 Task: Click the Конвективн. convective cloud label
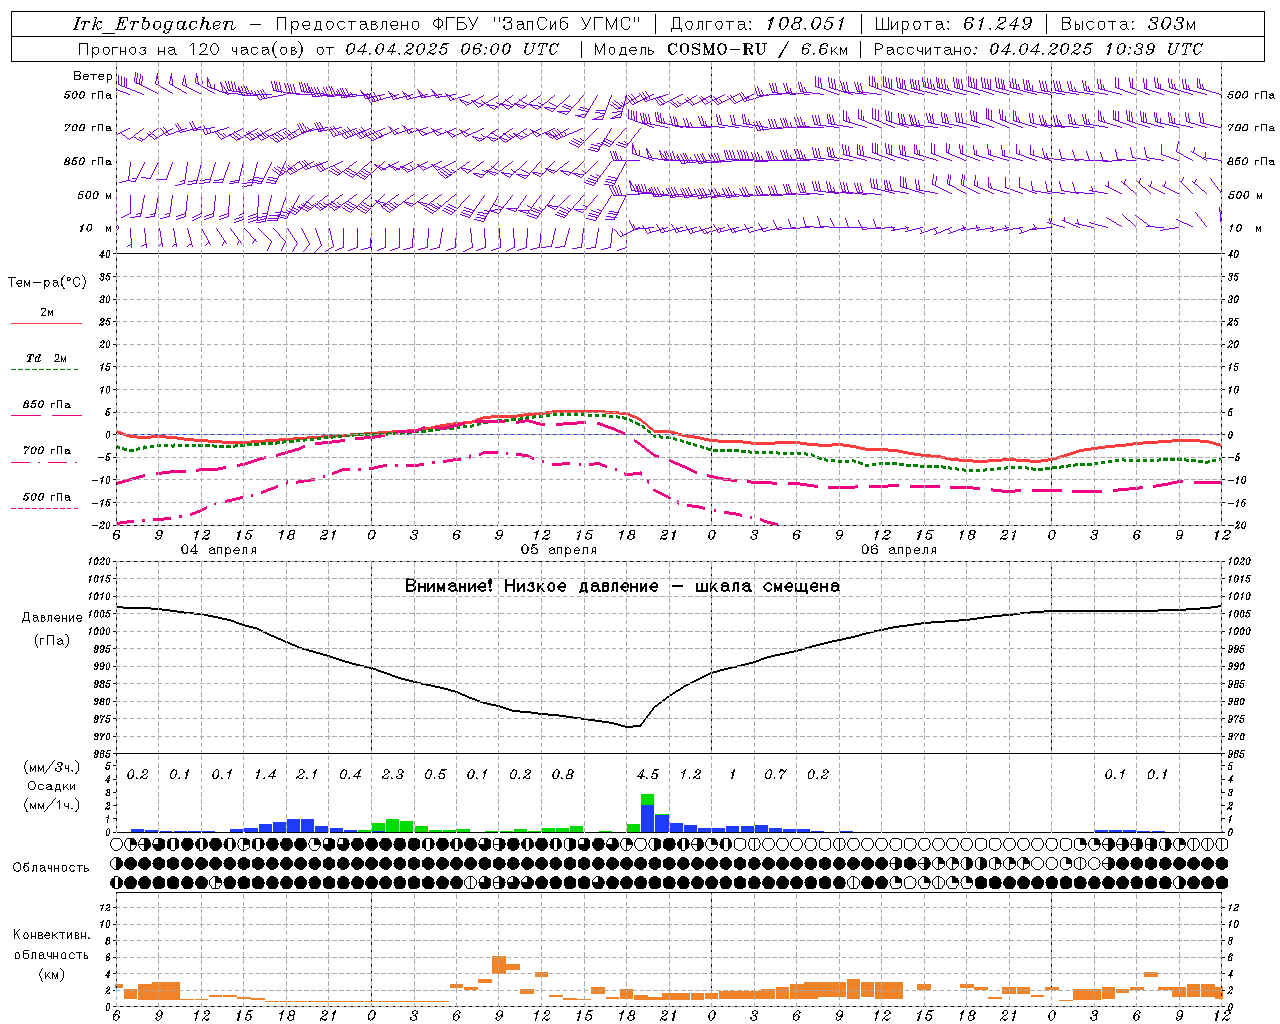(52, 935)
